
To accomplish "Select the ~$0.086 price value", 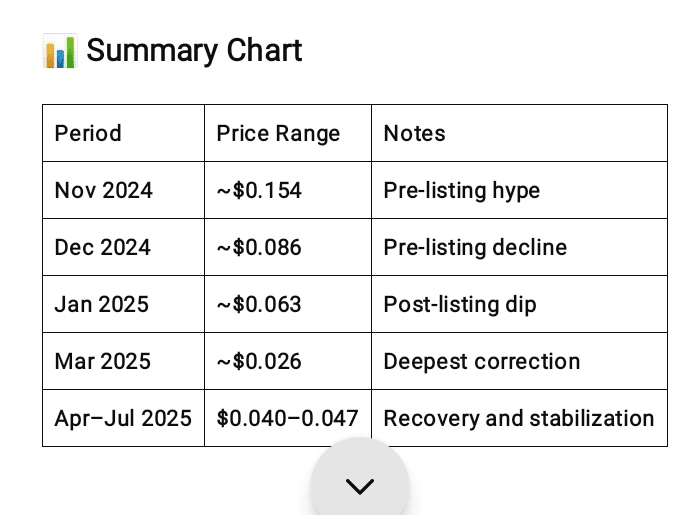I will pos(259,247).
